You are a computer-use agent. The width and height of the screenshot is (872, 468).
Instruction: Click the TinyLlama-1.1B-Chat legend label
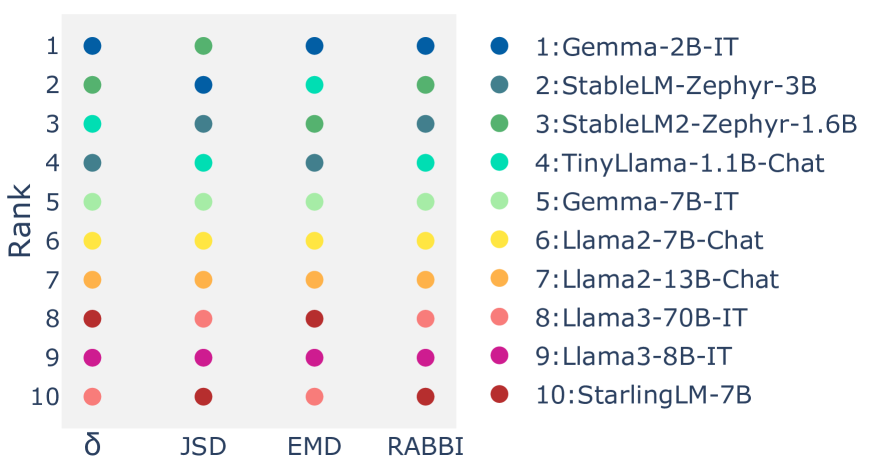tap(680, 163)
